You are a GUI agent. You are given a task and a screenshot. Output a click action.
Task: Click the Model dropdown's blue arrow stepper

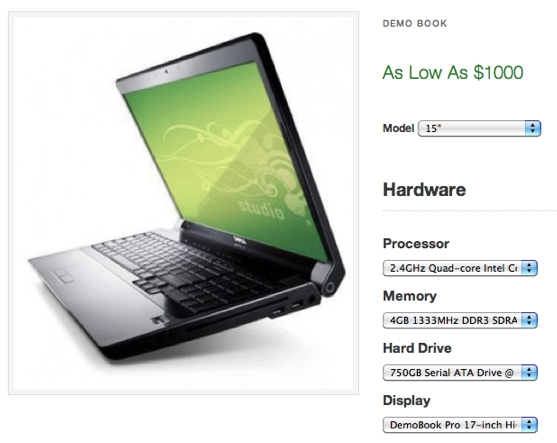coord(532,128)
